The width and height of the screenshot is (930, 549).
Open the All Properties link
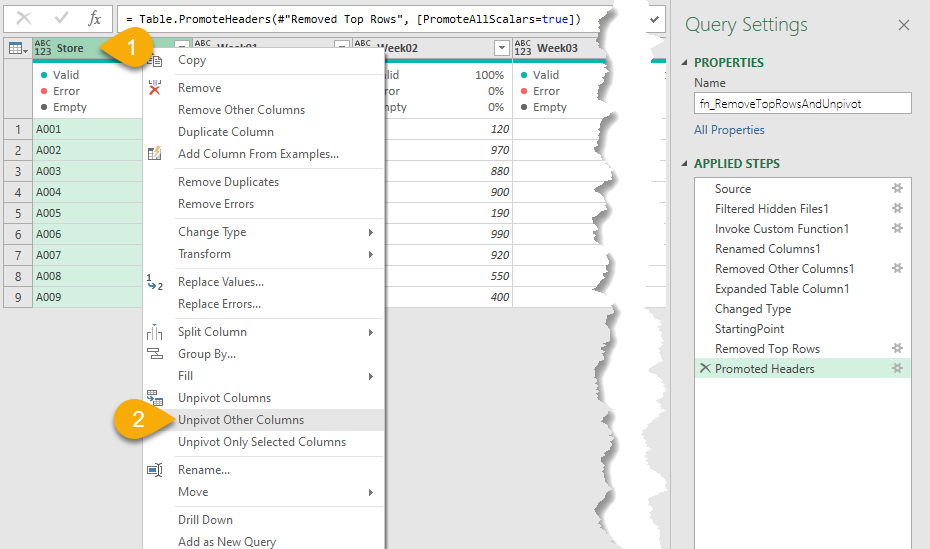[x=729, y=130]
